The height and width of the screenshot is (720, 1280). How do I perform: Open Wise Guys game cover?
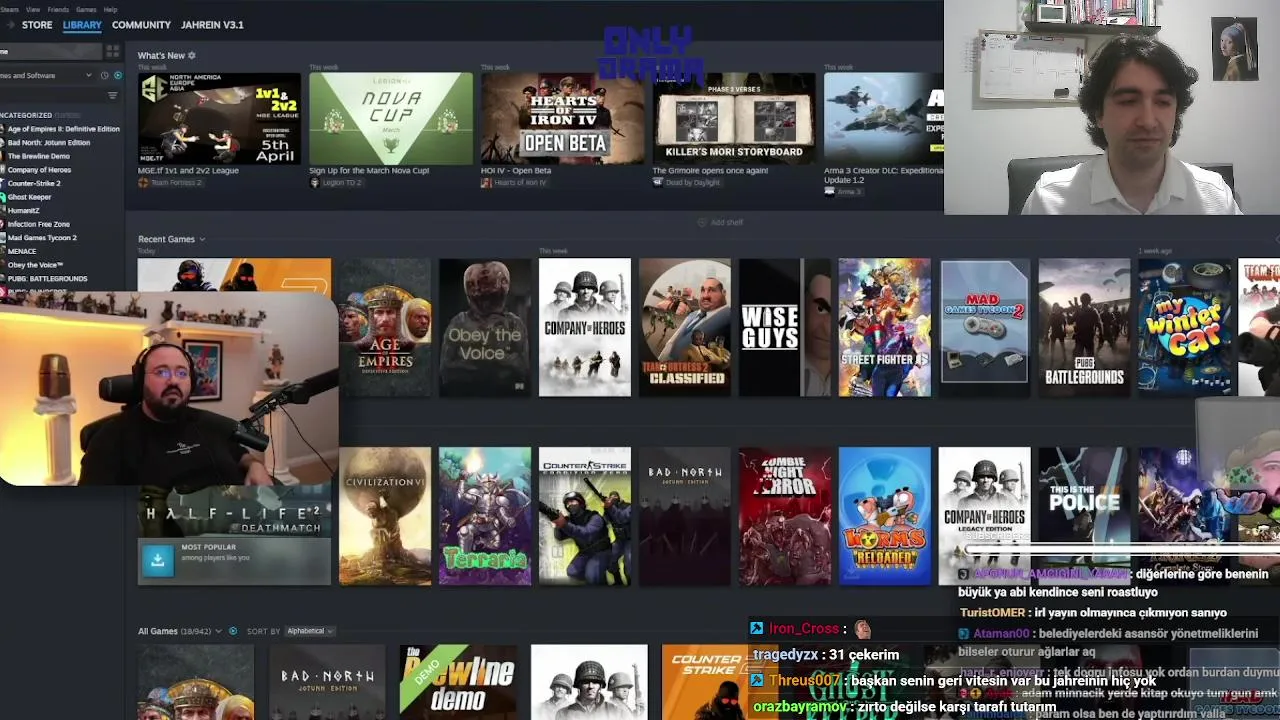pos(785,327)
